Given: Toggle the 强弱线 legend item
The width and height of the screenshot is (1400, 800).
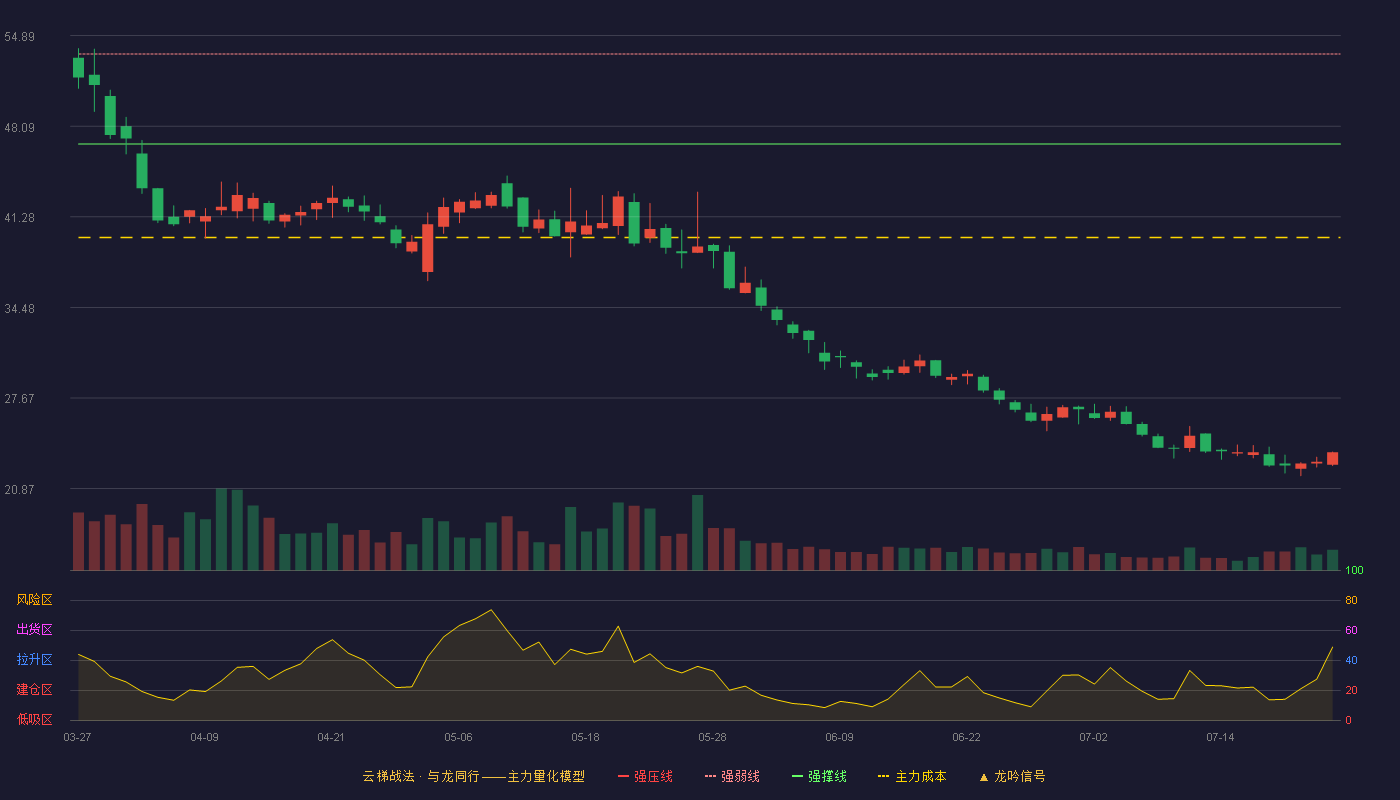Looking at the screenshot, I should pyautogui.click(x=732, y=776).
